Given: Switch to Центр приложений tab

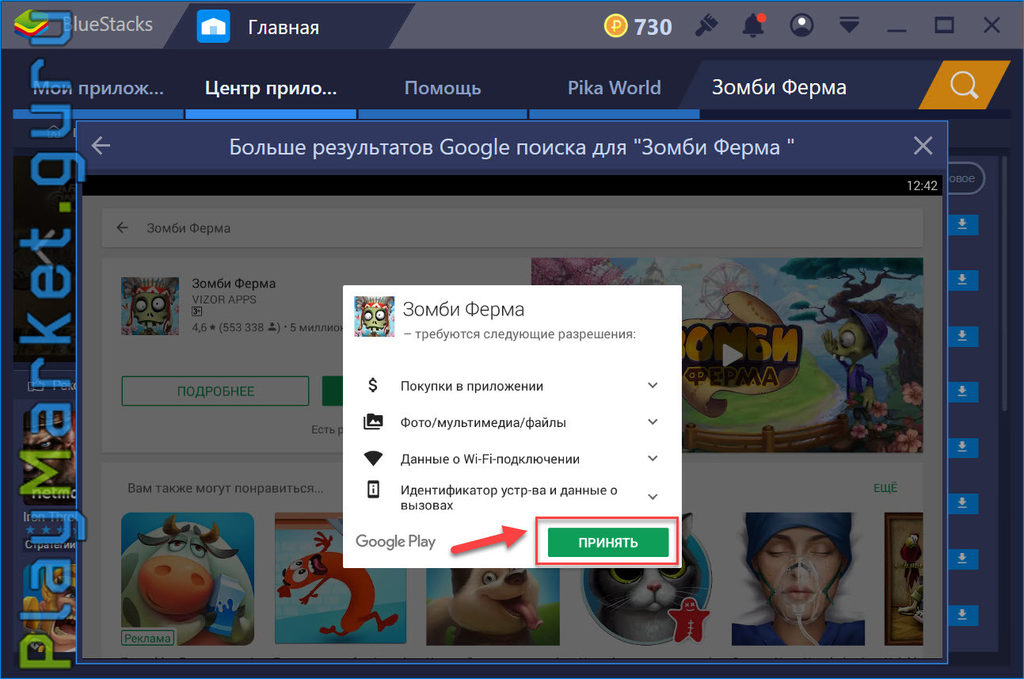Looking at the screenshot, I should click(x=271, y=88).
